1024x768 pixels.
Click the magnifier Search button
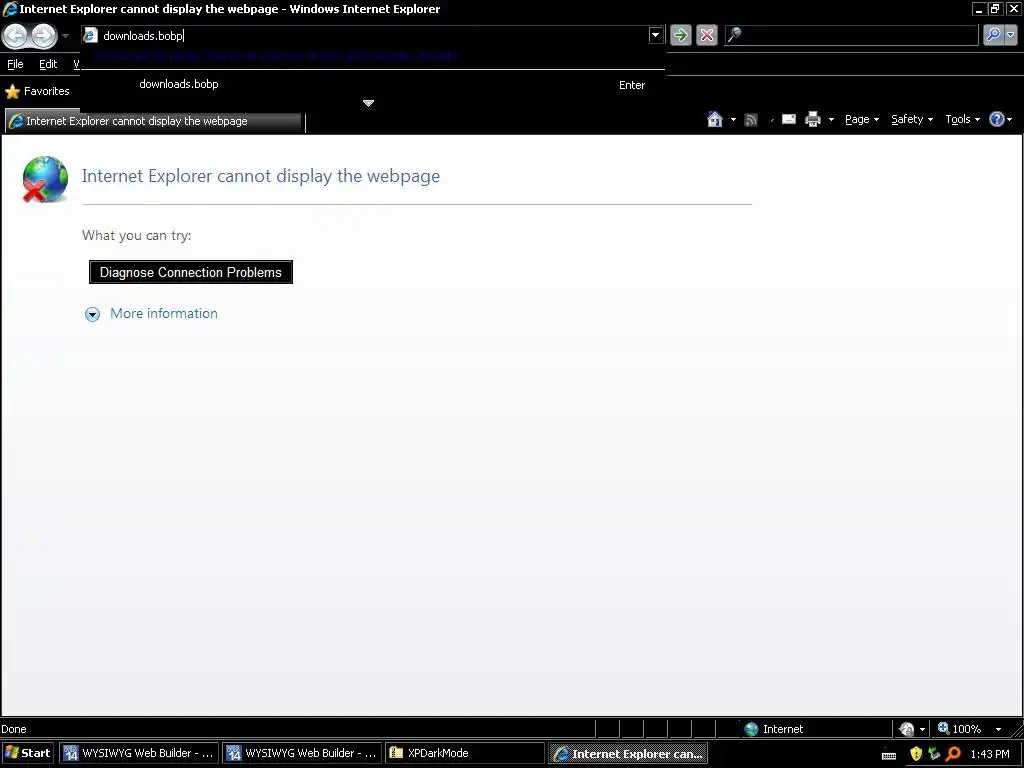coord(993,35)
